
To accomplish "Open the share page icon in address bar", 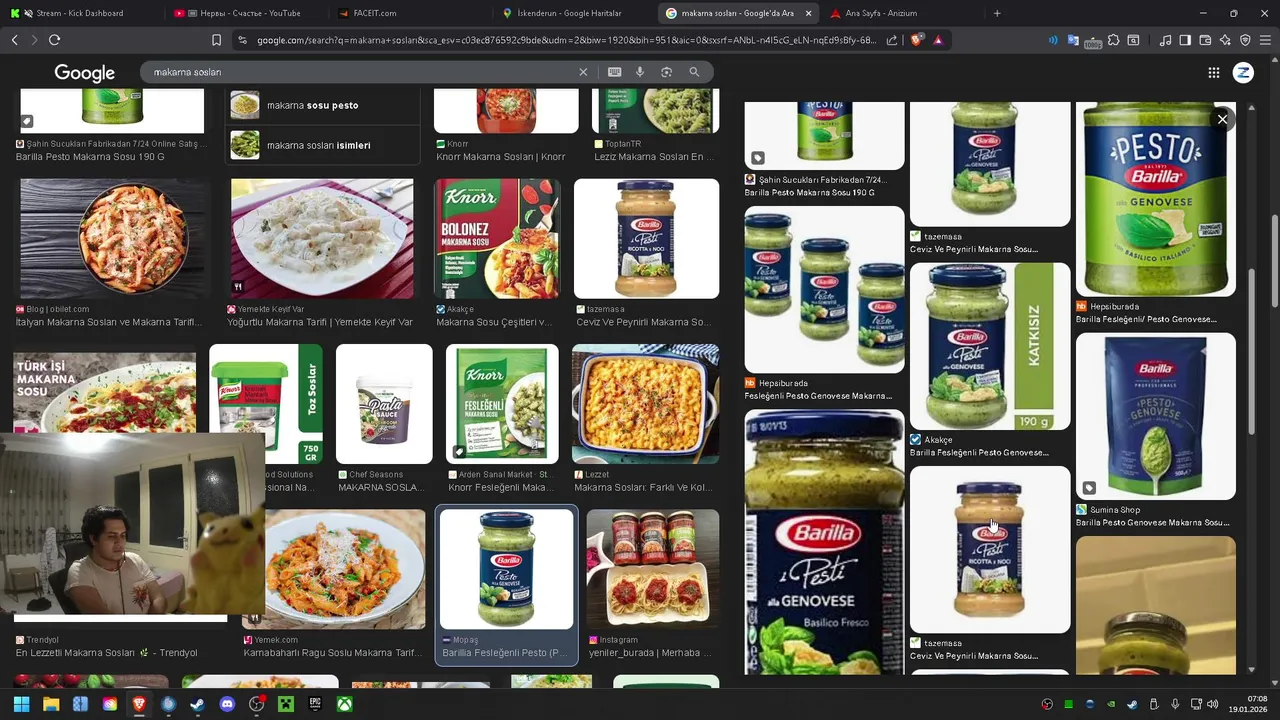I will (892, 40).
